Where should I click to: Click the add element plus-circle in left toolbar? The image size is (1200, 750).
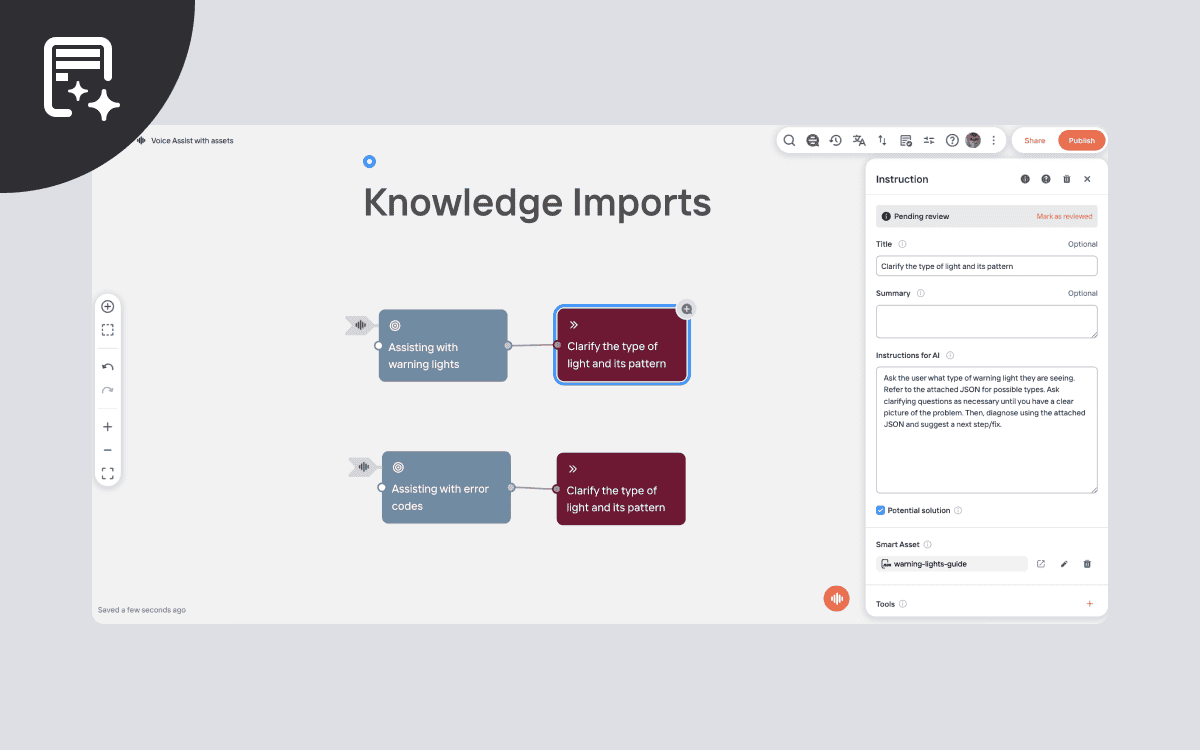(x=108, y=307)
